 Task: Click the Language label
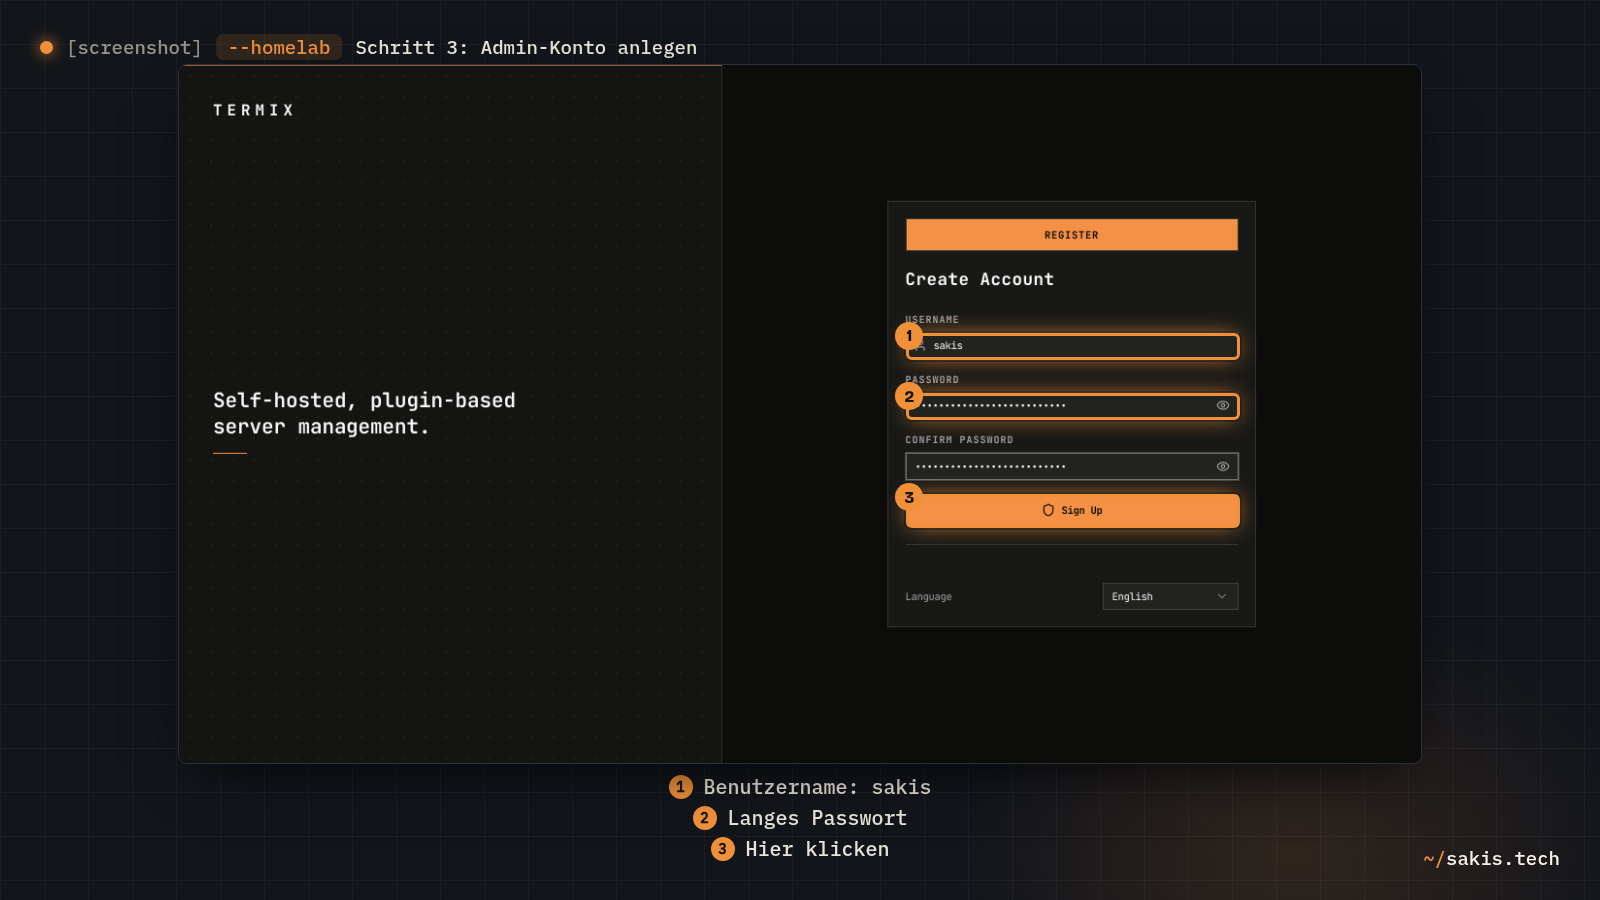coord(928,597)
